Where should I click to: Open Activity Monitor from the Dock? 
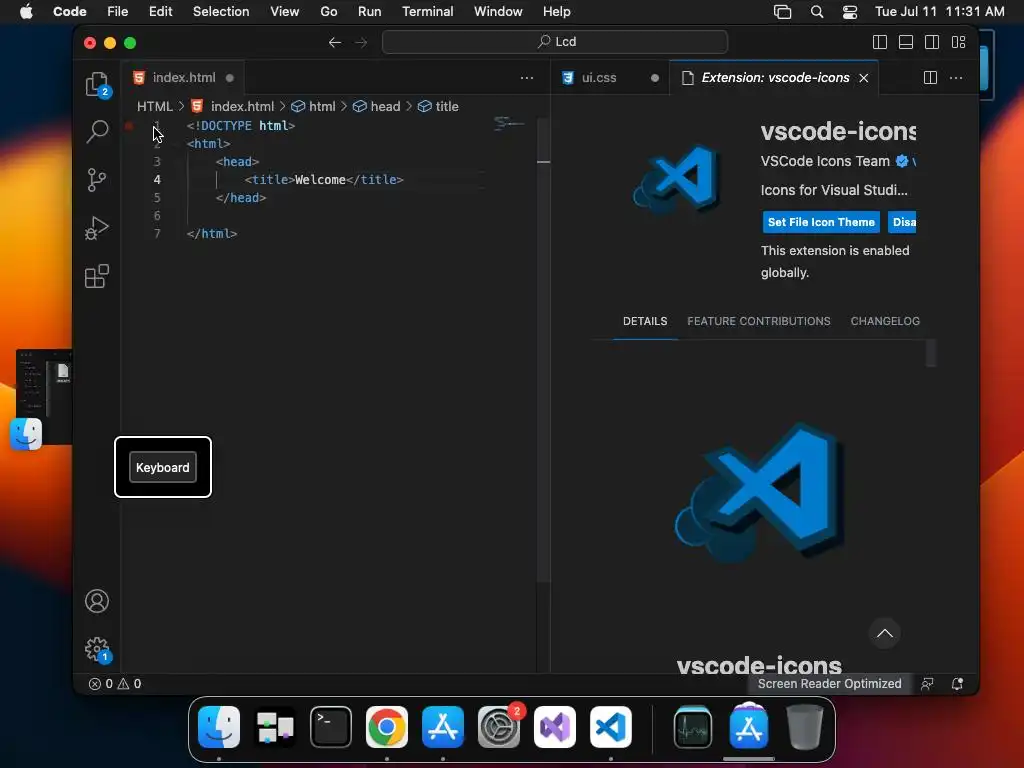tap(693, 727)
